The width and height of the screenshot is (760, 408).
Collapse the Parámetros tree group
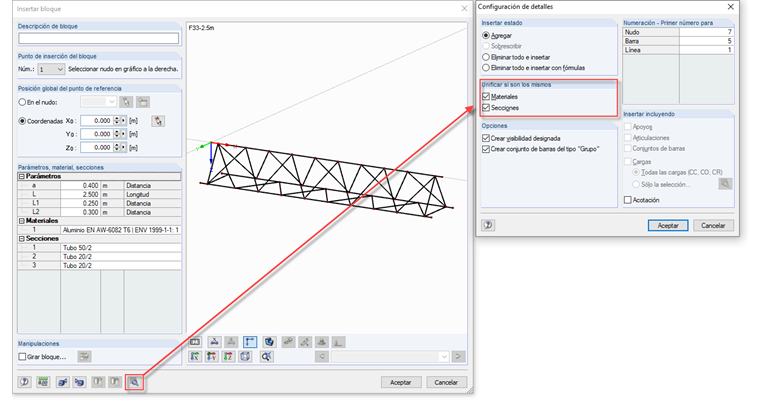click(22, 176)
